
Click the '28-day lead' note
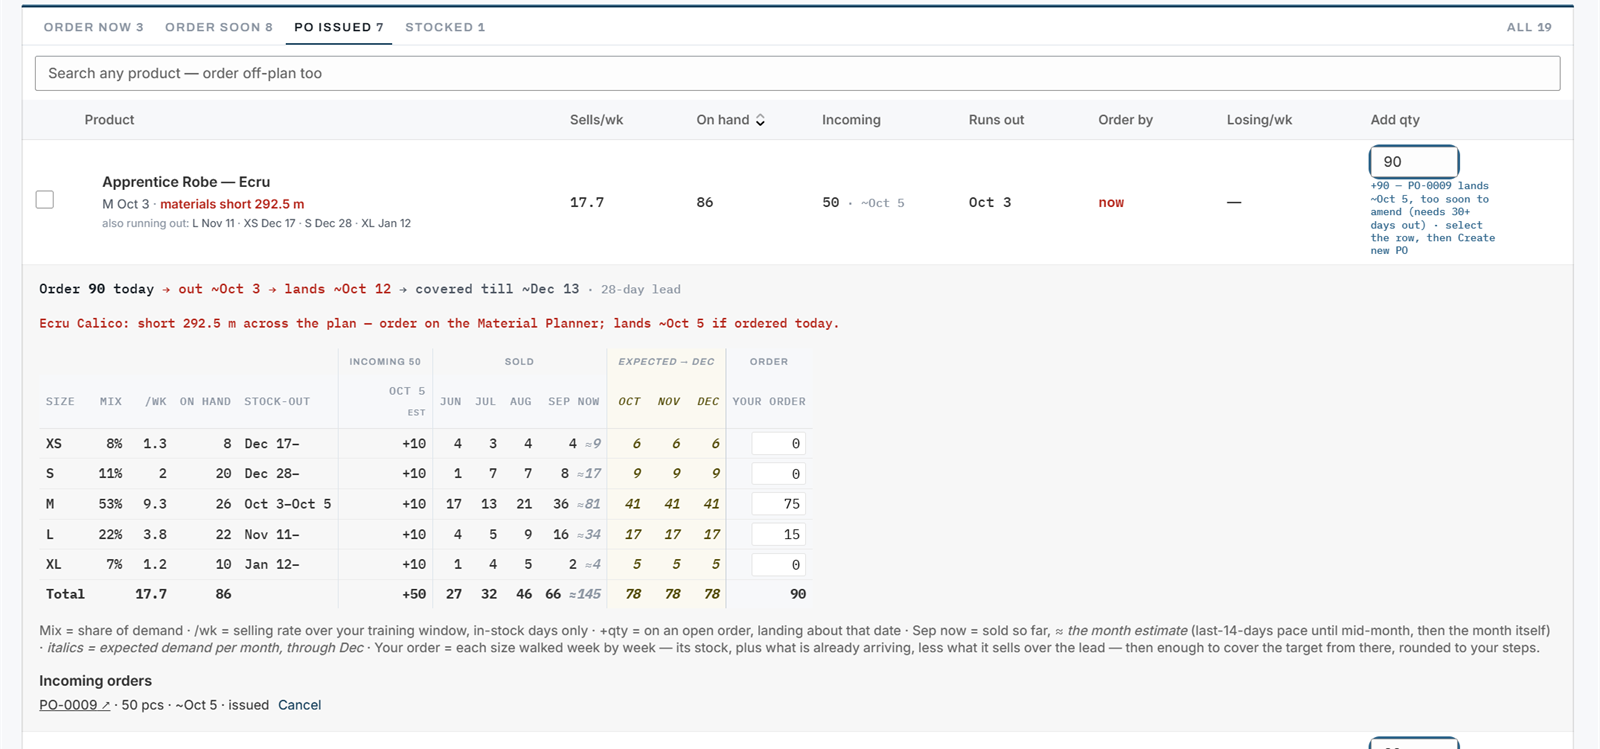640,290
